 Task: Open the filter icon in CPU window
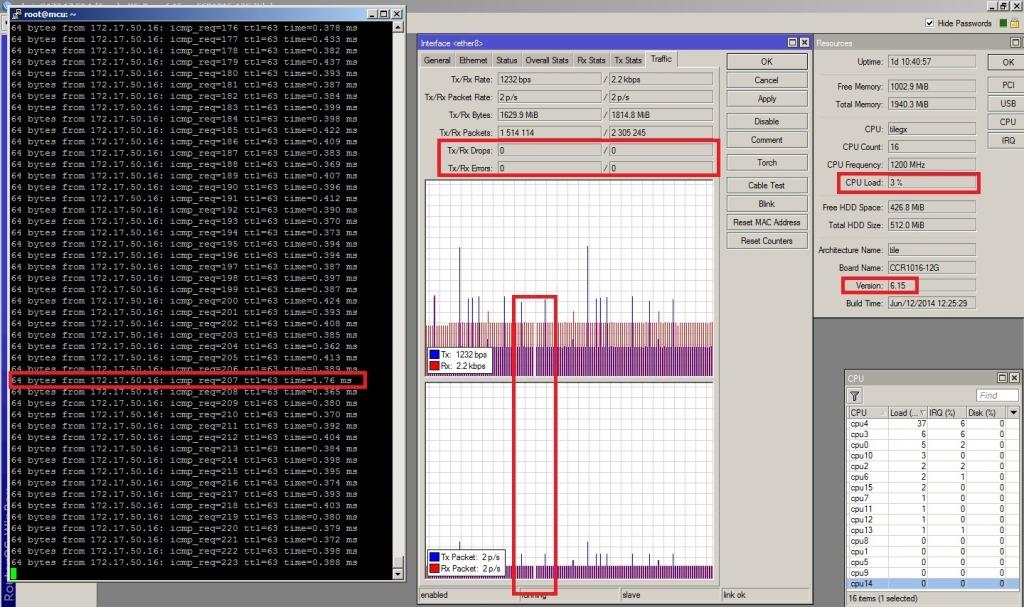tap(854, 396)
